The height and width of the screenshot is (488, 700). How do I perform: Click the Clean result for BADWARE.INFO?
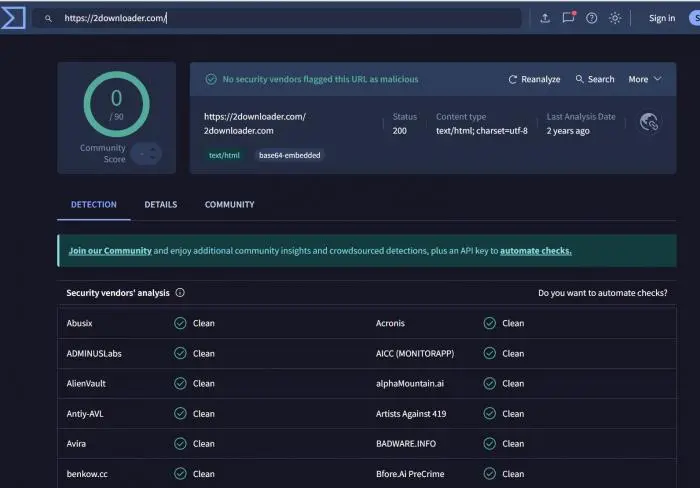coord(513,443)
